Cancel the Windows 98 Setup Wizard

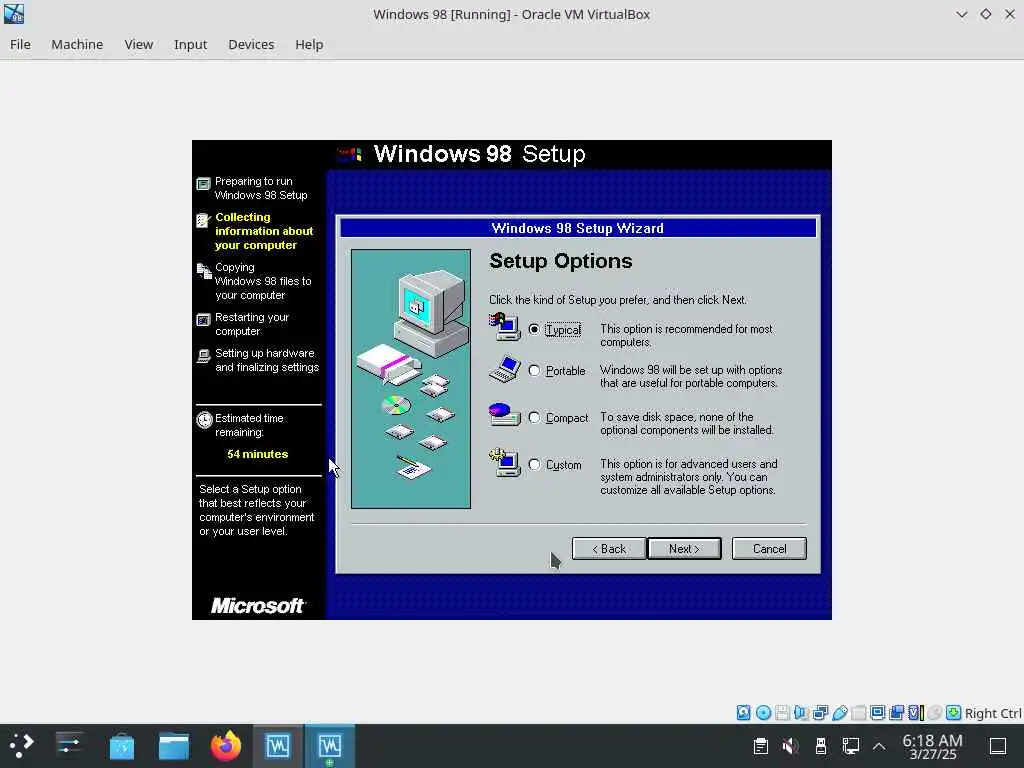[769, 549]
